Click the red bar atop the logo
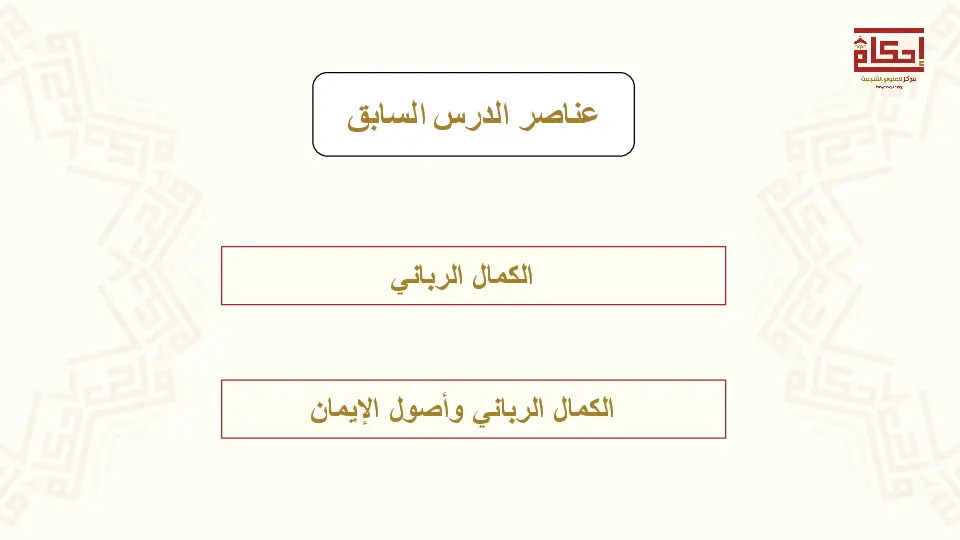The width and height of the screenshot is (960, 540). coord(889,30)
